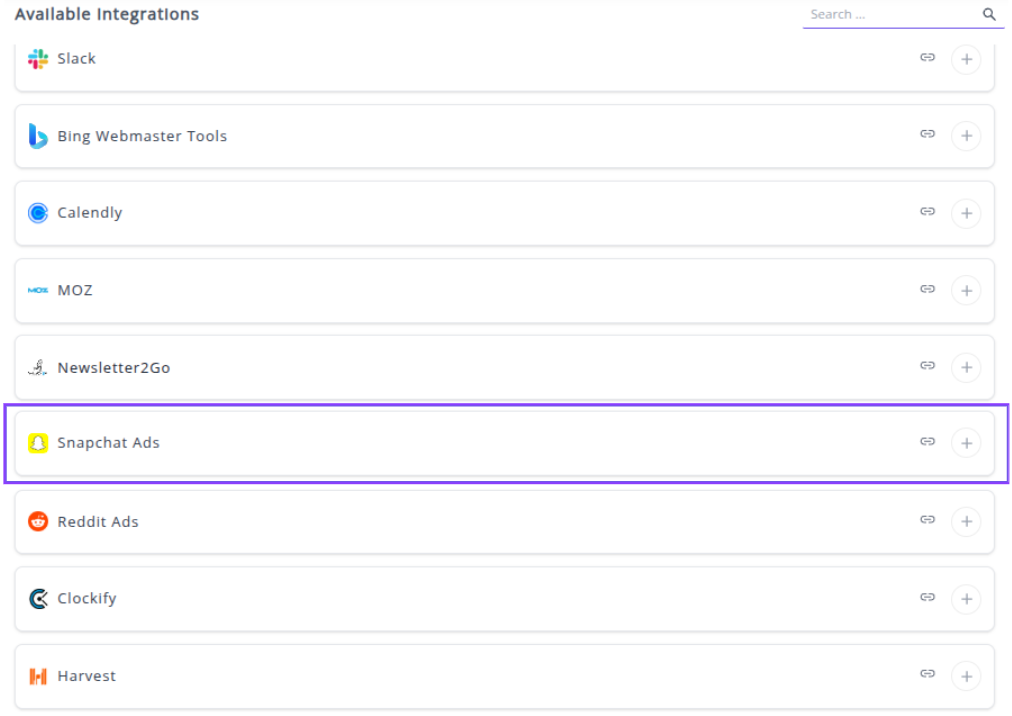Click the plus button for Slack

pos(965,59)
